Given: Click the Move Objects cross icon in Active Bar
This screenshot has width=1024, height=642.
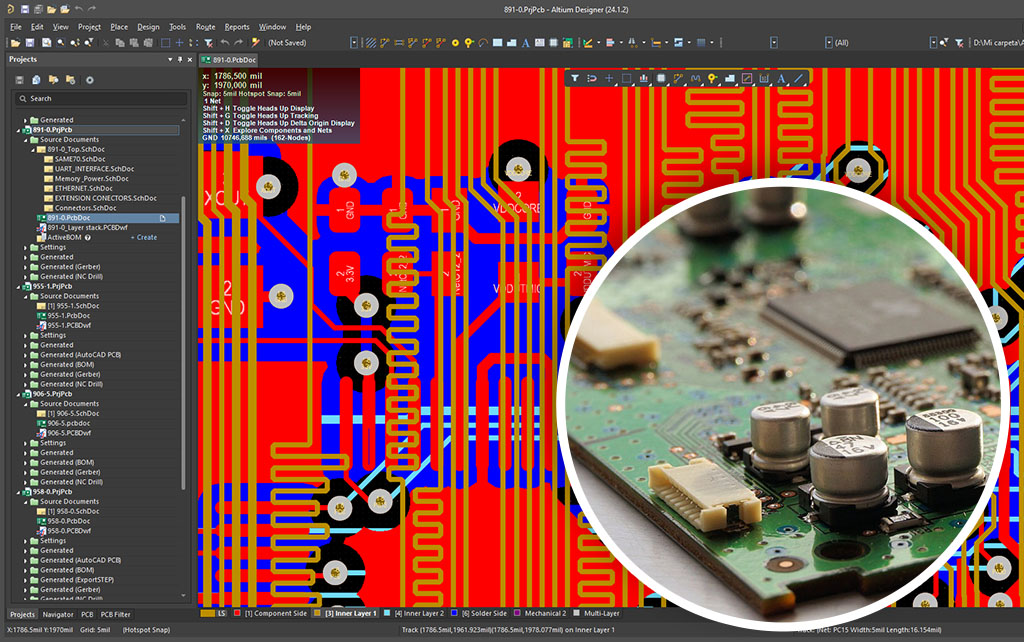Looking at the screenshot, I should click(x=609, y=78).
